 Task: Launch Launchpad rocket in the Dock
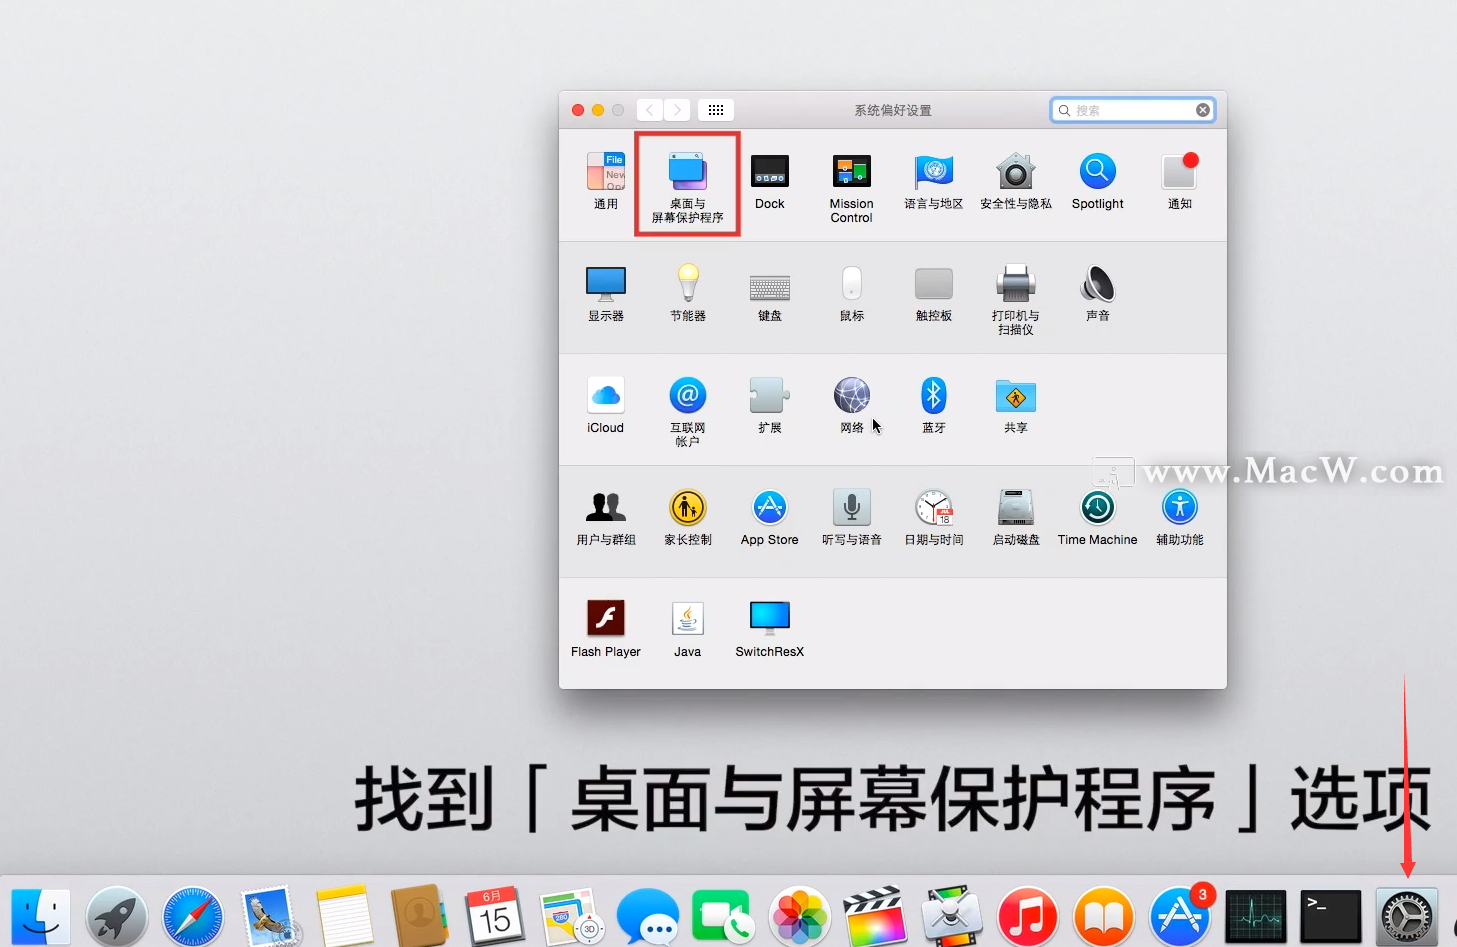(x=117, y=917)
